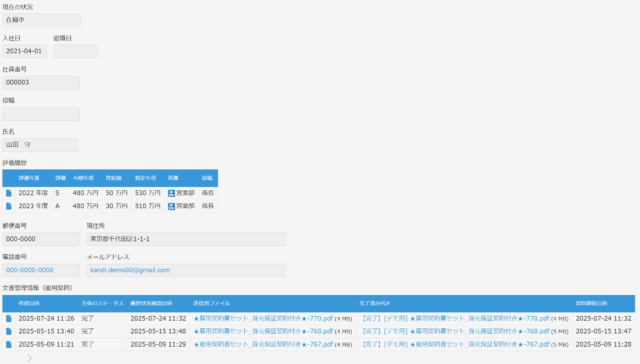Viewport: 640px width, 364px height.
Task: Click the 完了済みPDF column header
Action: pyautogui.click(x=375, y=303)
